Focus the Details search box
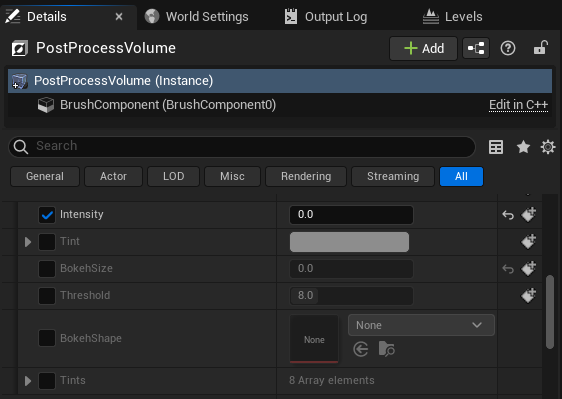The width and height of the screenshot is (562, 399). click(x=242, y=147)
